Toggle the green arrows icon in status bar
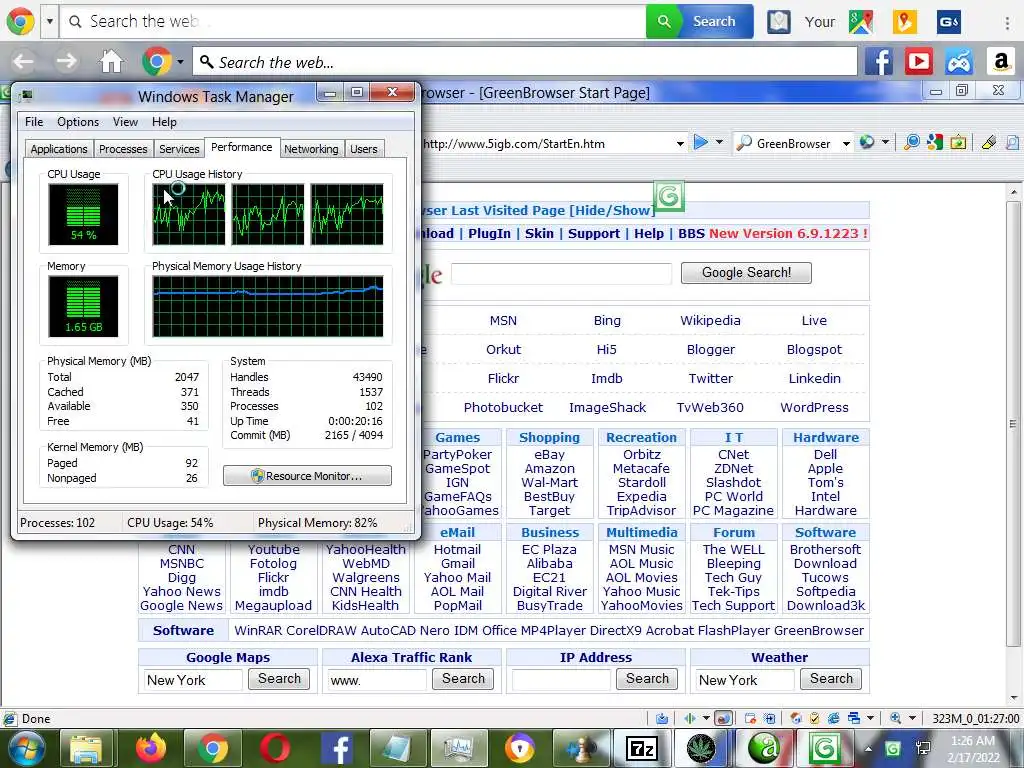 point(690,718)
